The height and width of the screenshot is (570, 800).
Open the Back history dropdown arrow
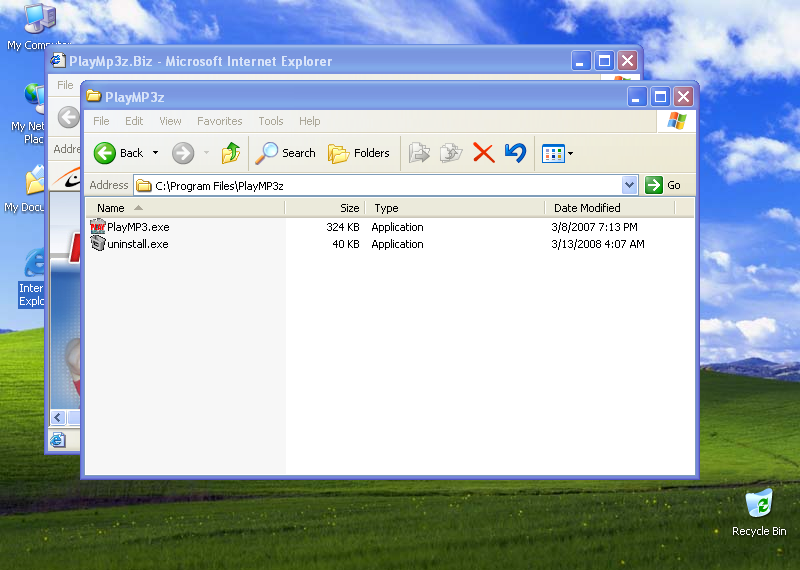(x=156, y=153)
